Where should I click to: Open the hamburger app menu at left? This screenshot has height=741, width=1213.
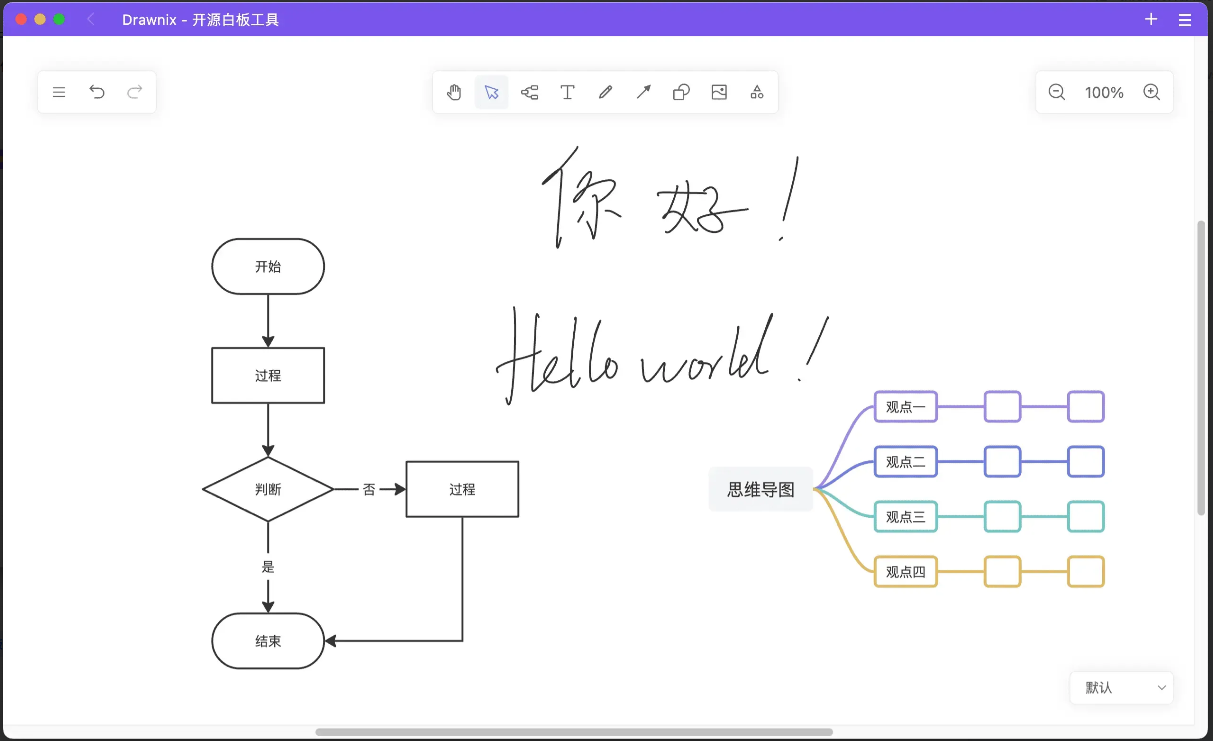point(59,92)
